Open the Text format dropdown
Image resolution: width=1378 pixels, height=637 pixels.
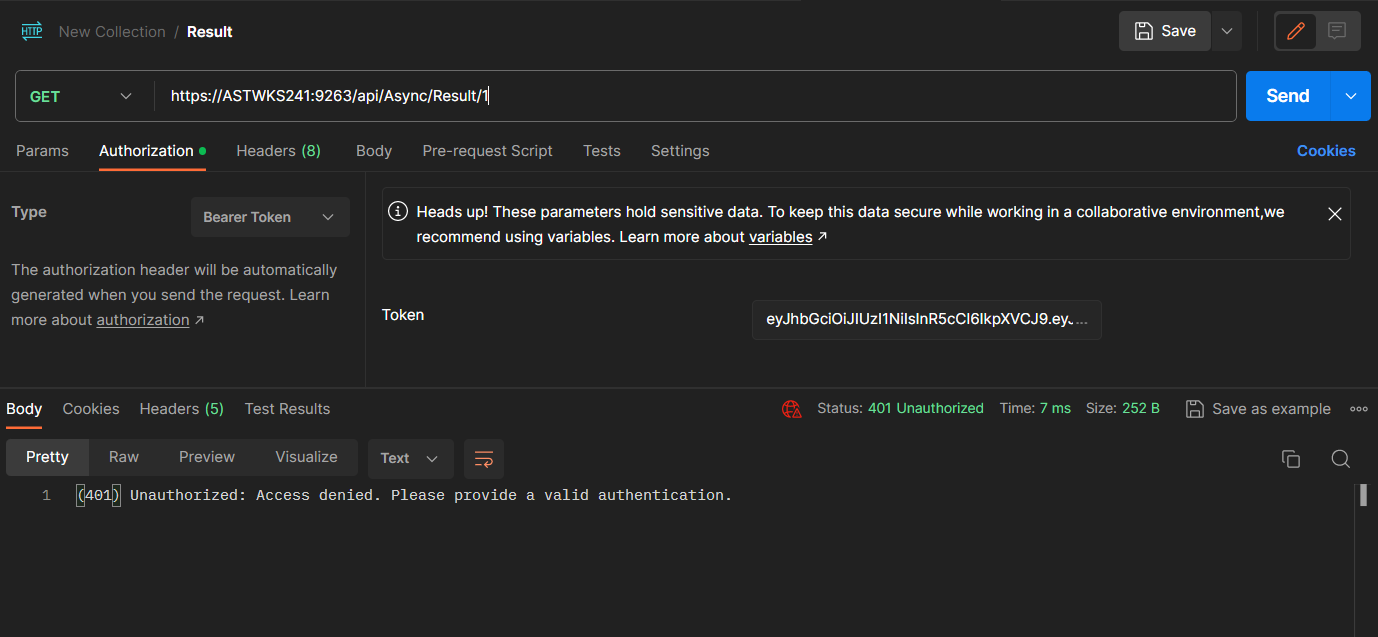pyautogui.click(x=410, y=458)
